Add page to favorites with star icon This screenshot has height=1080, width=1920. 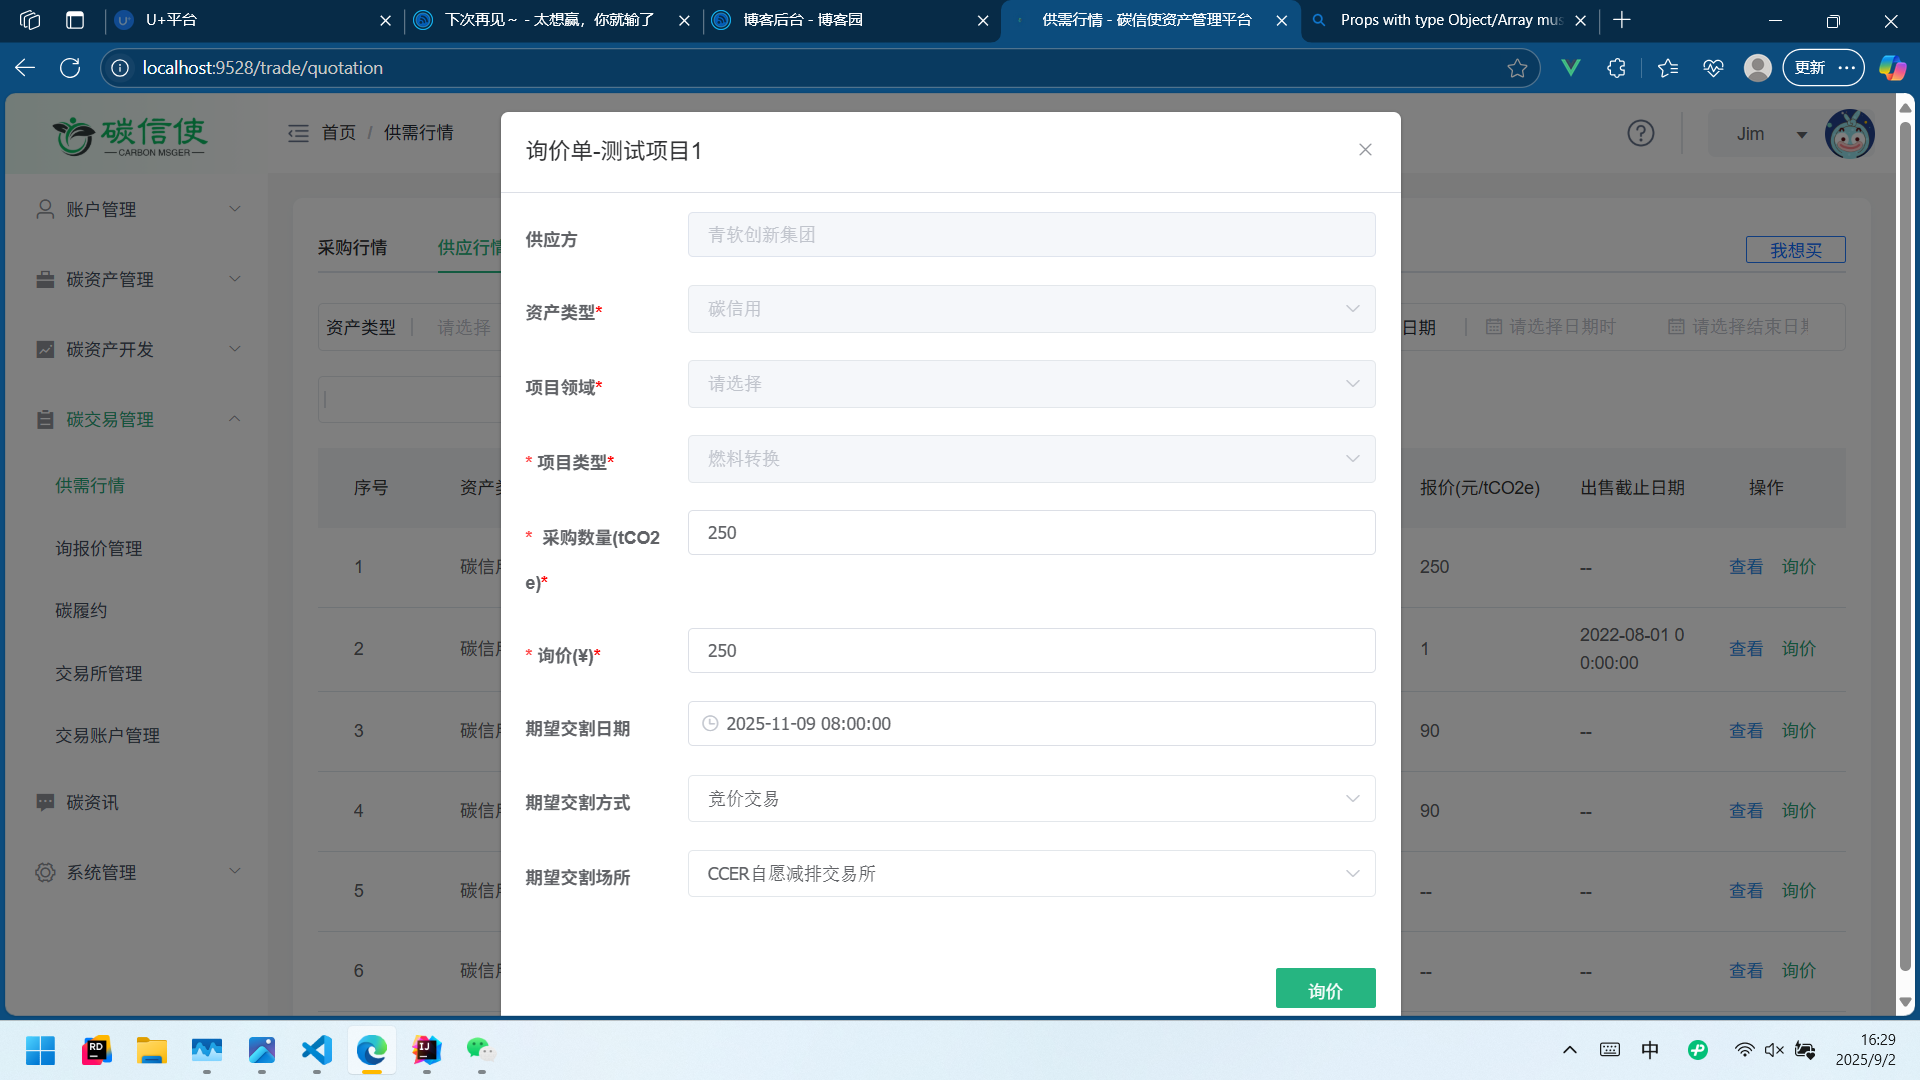1517,68
